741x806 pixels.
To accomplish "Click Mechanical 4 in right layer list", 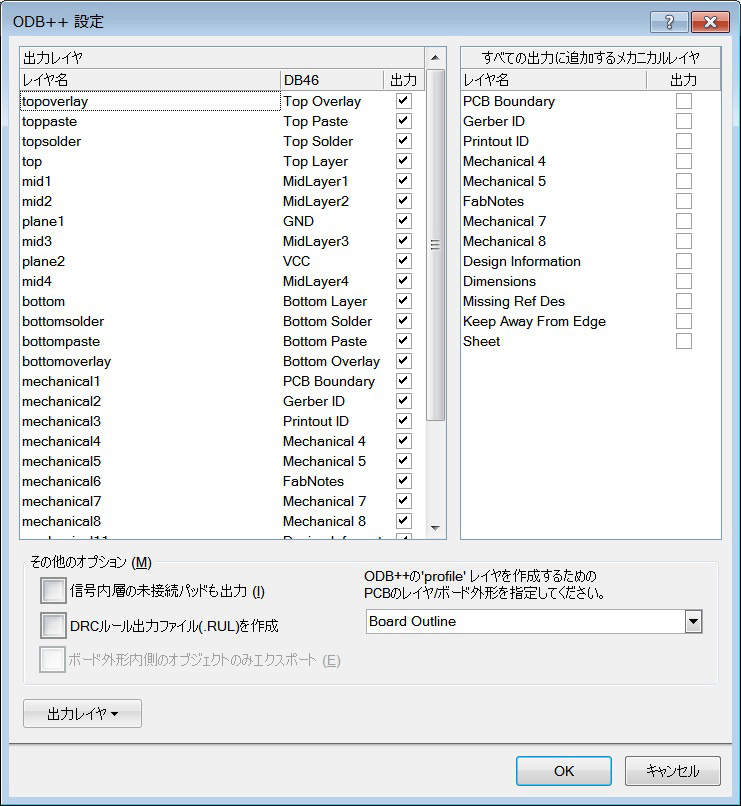I will (x=504, y=161).
